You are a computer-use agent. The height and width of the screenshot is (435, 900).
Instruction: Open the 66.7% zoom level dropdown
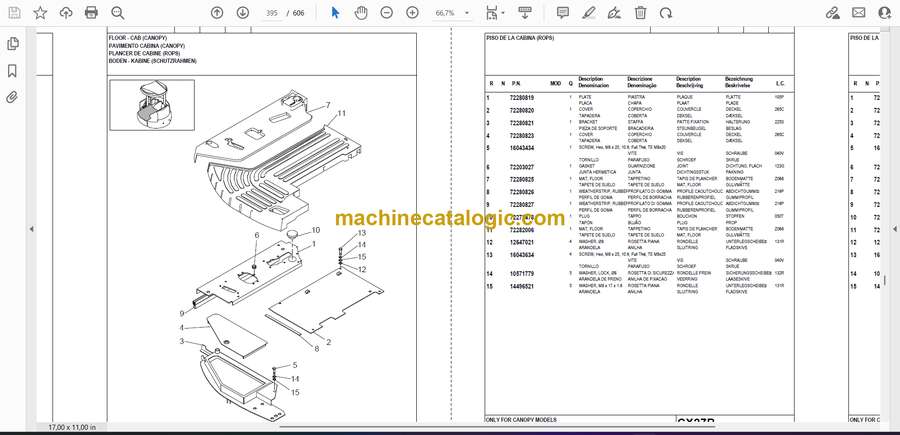click(x=452, y=13)
